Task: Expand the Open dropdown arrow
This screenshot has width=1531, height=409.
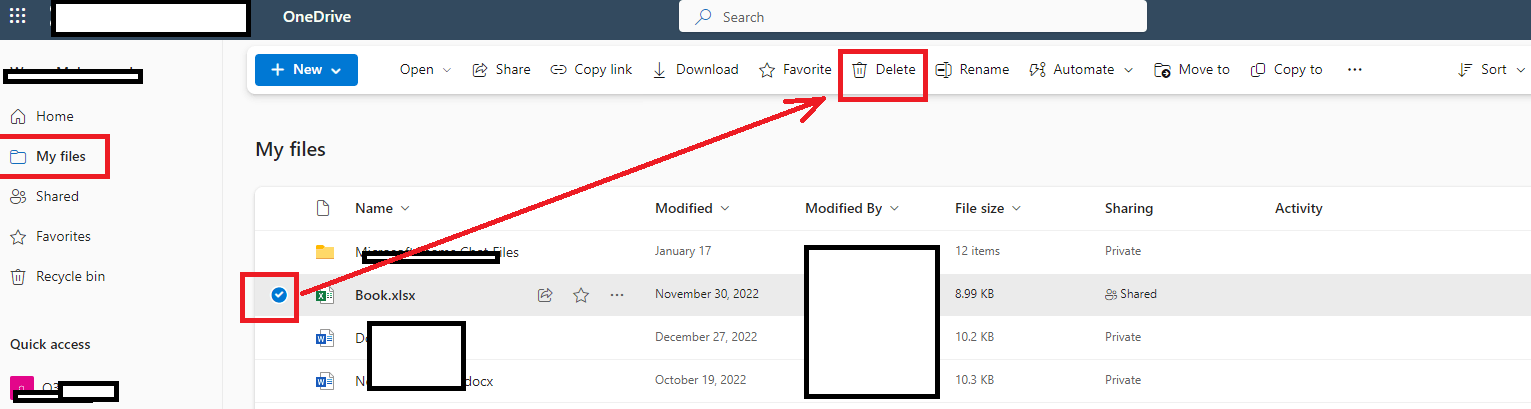Action: point(447,70)
